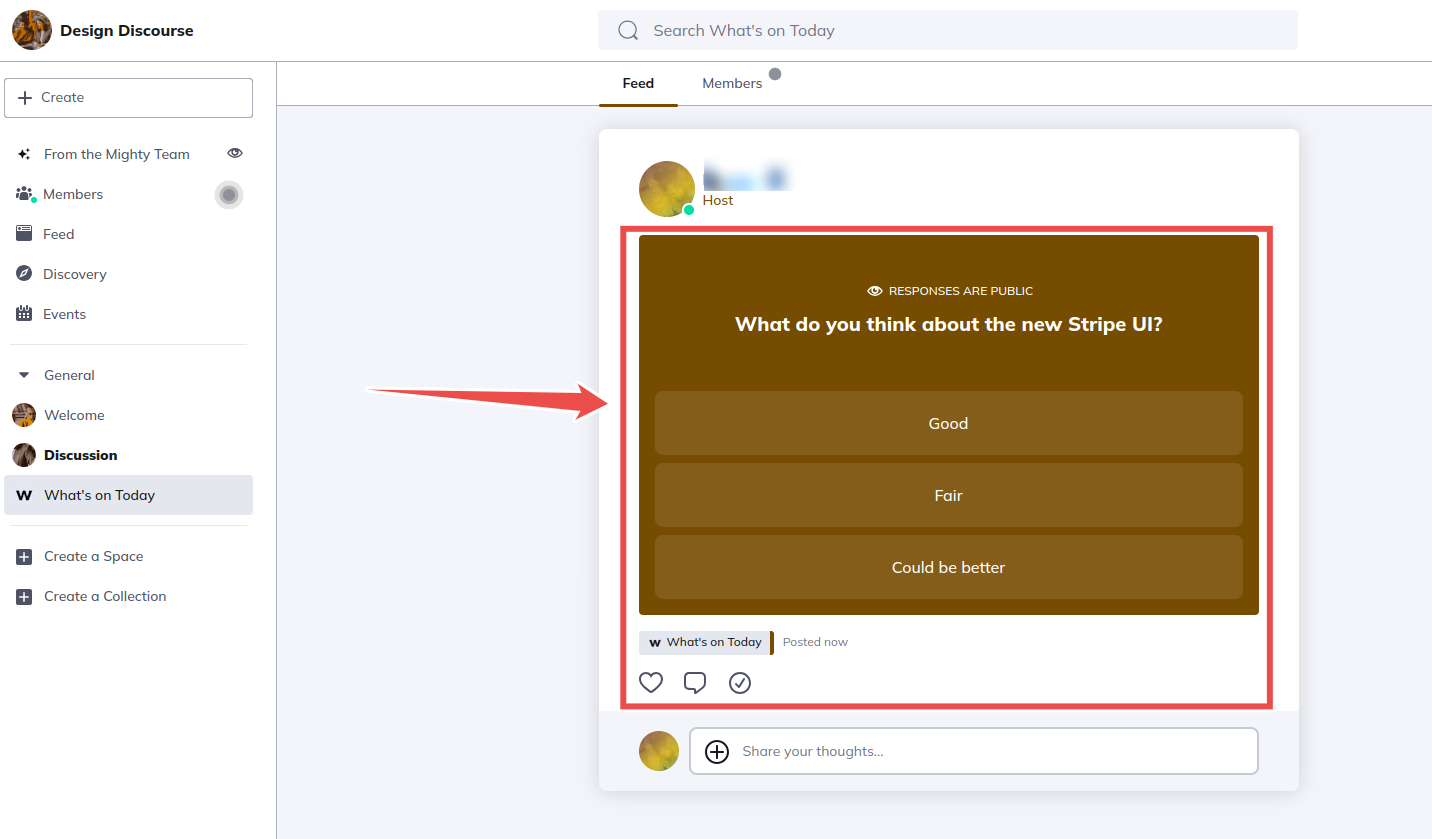
Task: Open the Design Discourse network logo
Action: [x=32, y=30]
